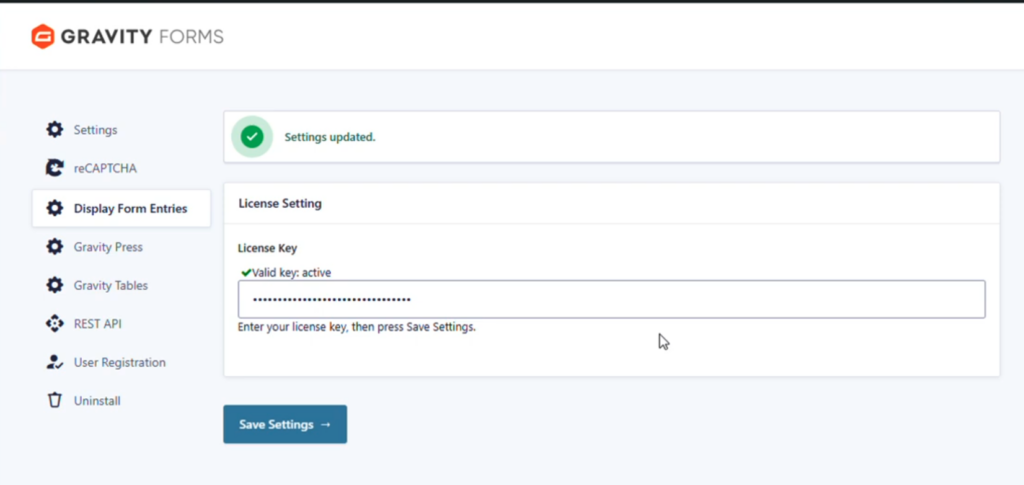Screen dimensions: 1024x485
Task: Navigate to the User Registration settings
Action: pyautogui.click(x=119, y=362)
